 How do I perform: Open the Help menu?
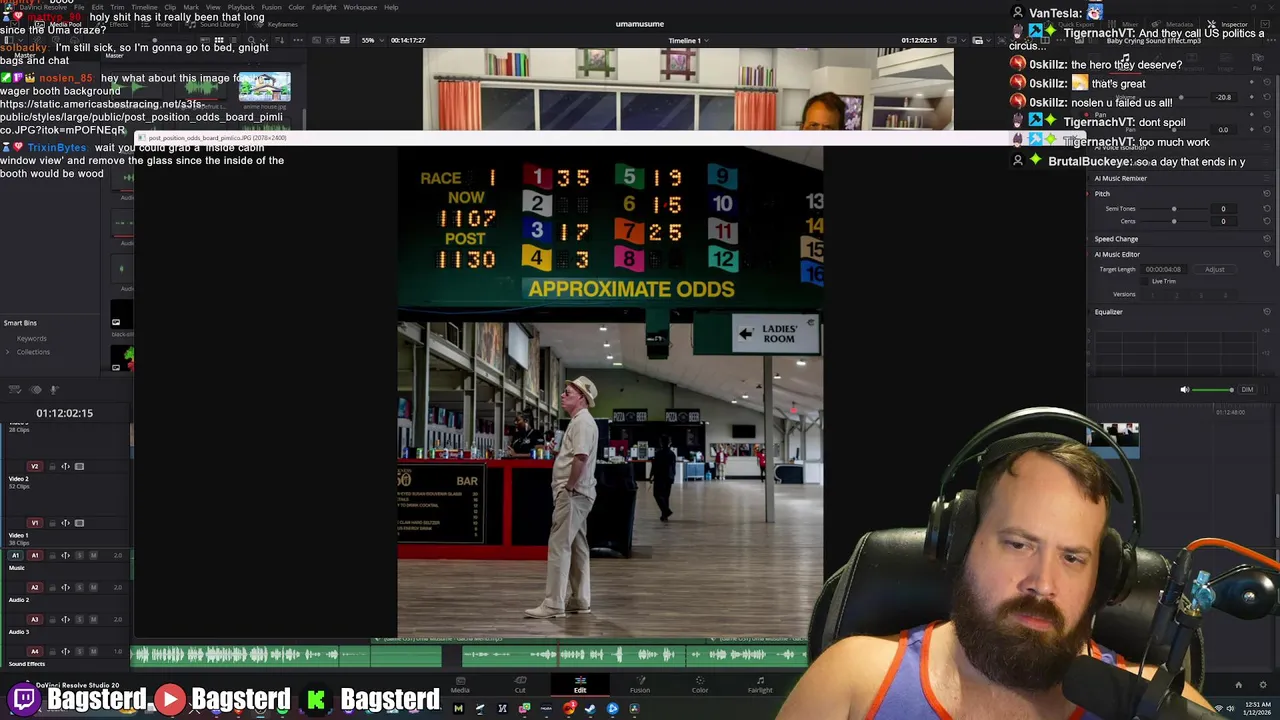pyautogui.click(x=391, y=7)
